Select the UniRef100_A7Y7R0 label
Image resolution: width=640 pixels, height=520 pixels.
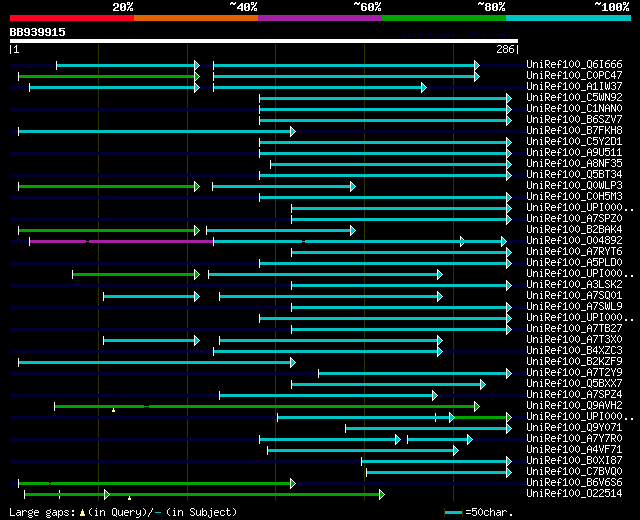tap(574, 439)
